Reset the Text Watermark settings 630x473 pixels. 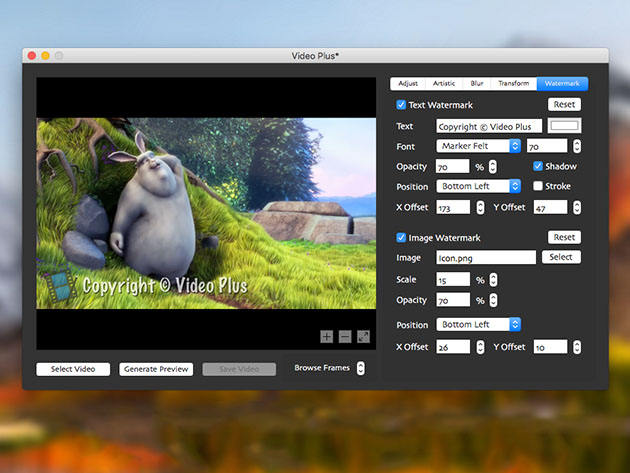(564, 104)
